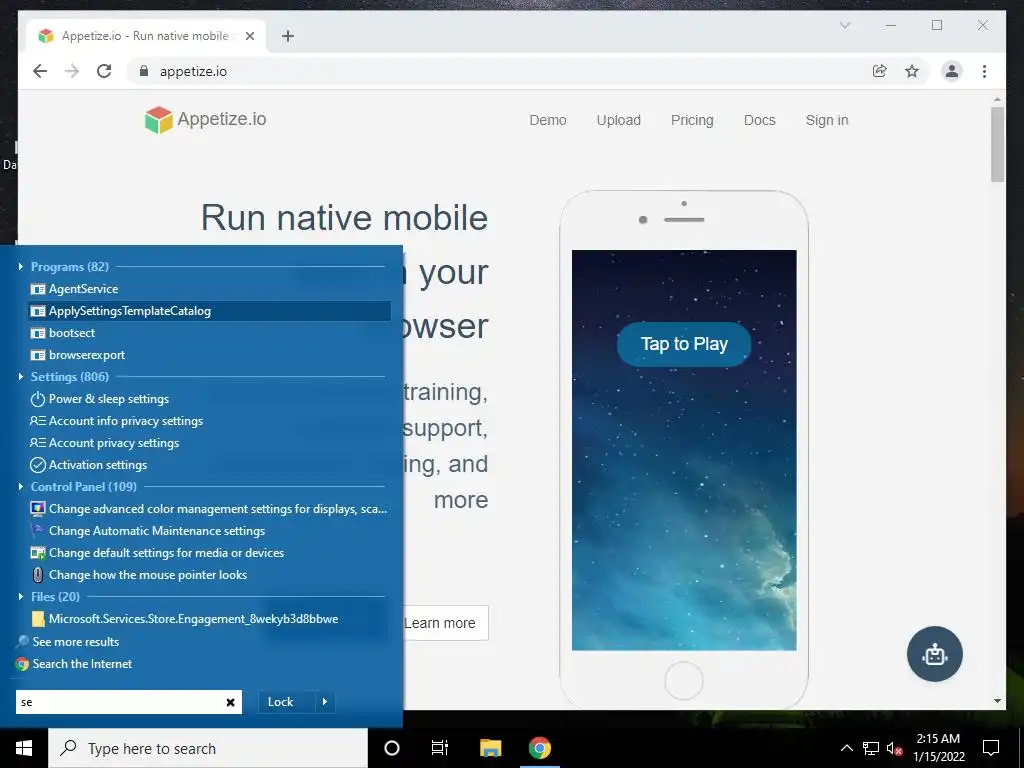Screen dimensions: 1024x768
Task: Expand the Programs (82) category
Action: (21, 266)
